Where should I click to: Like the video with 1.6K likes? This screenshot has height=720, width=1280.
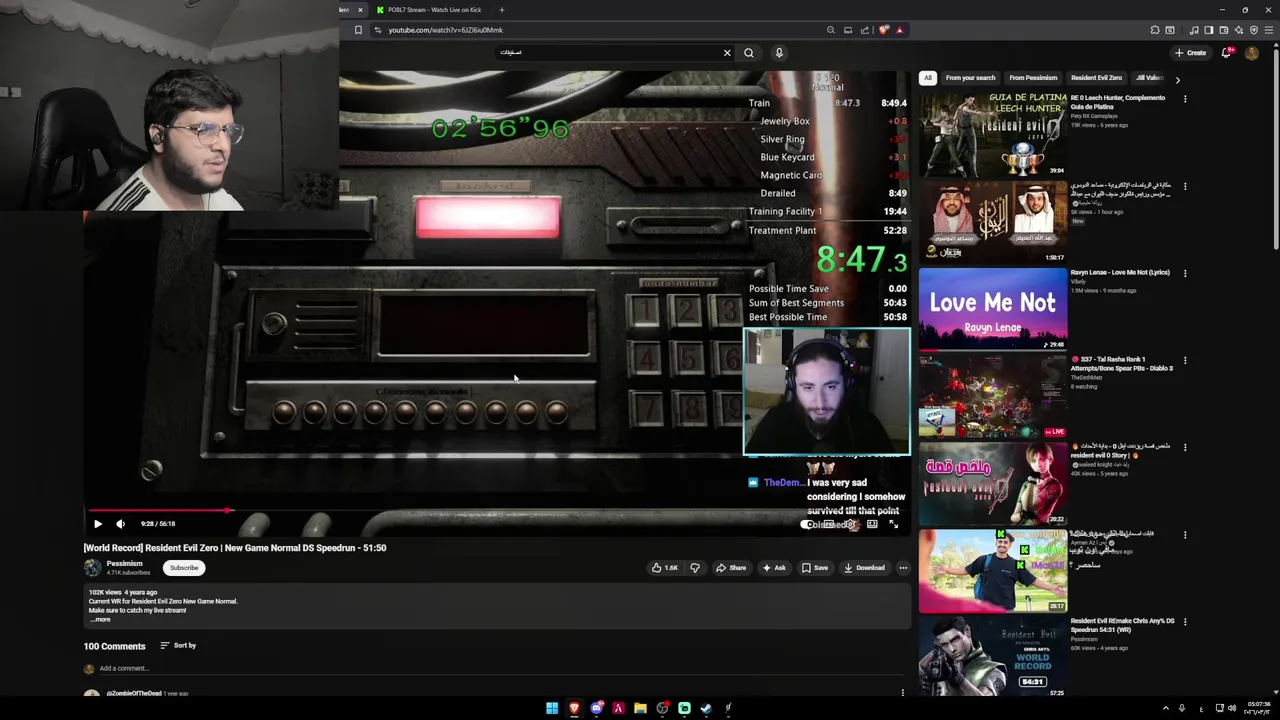point(664,568)
